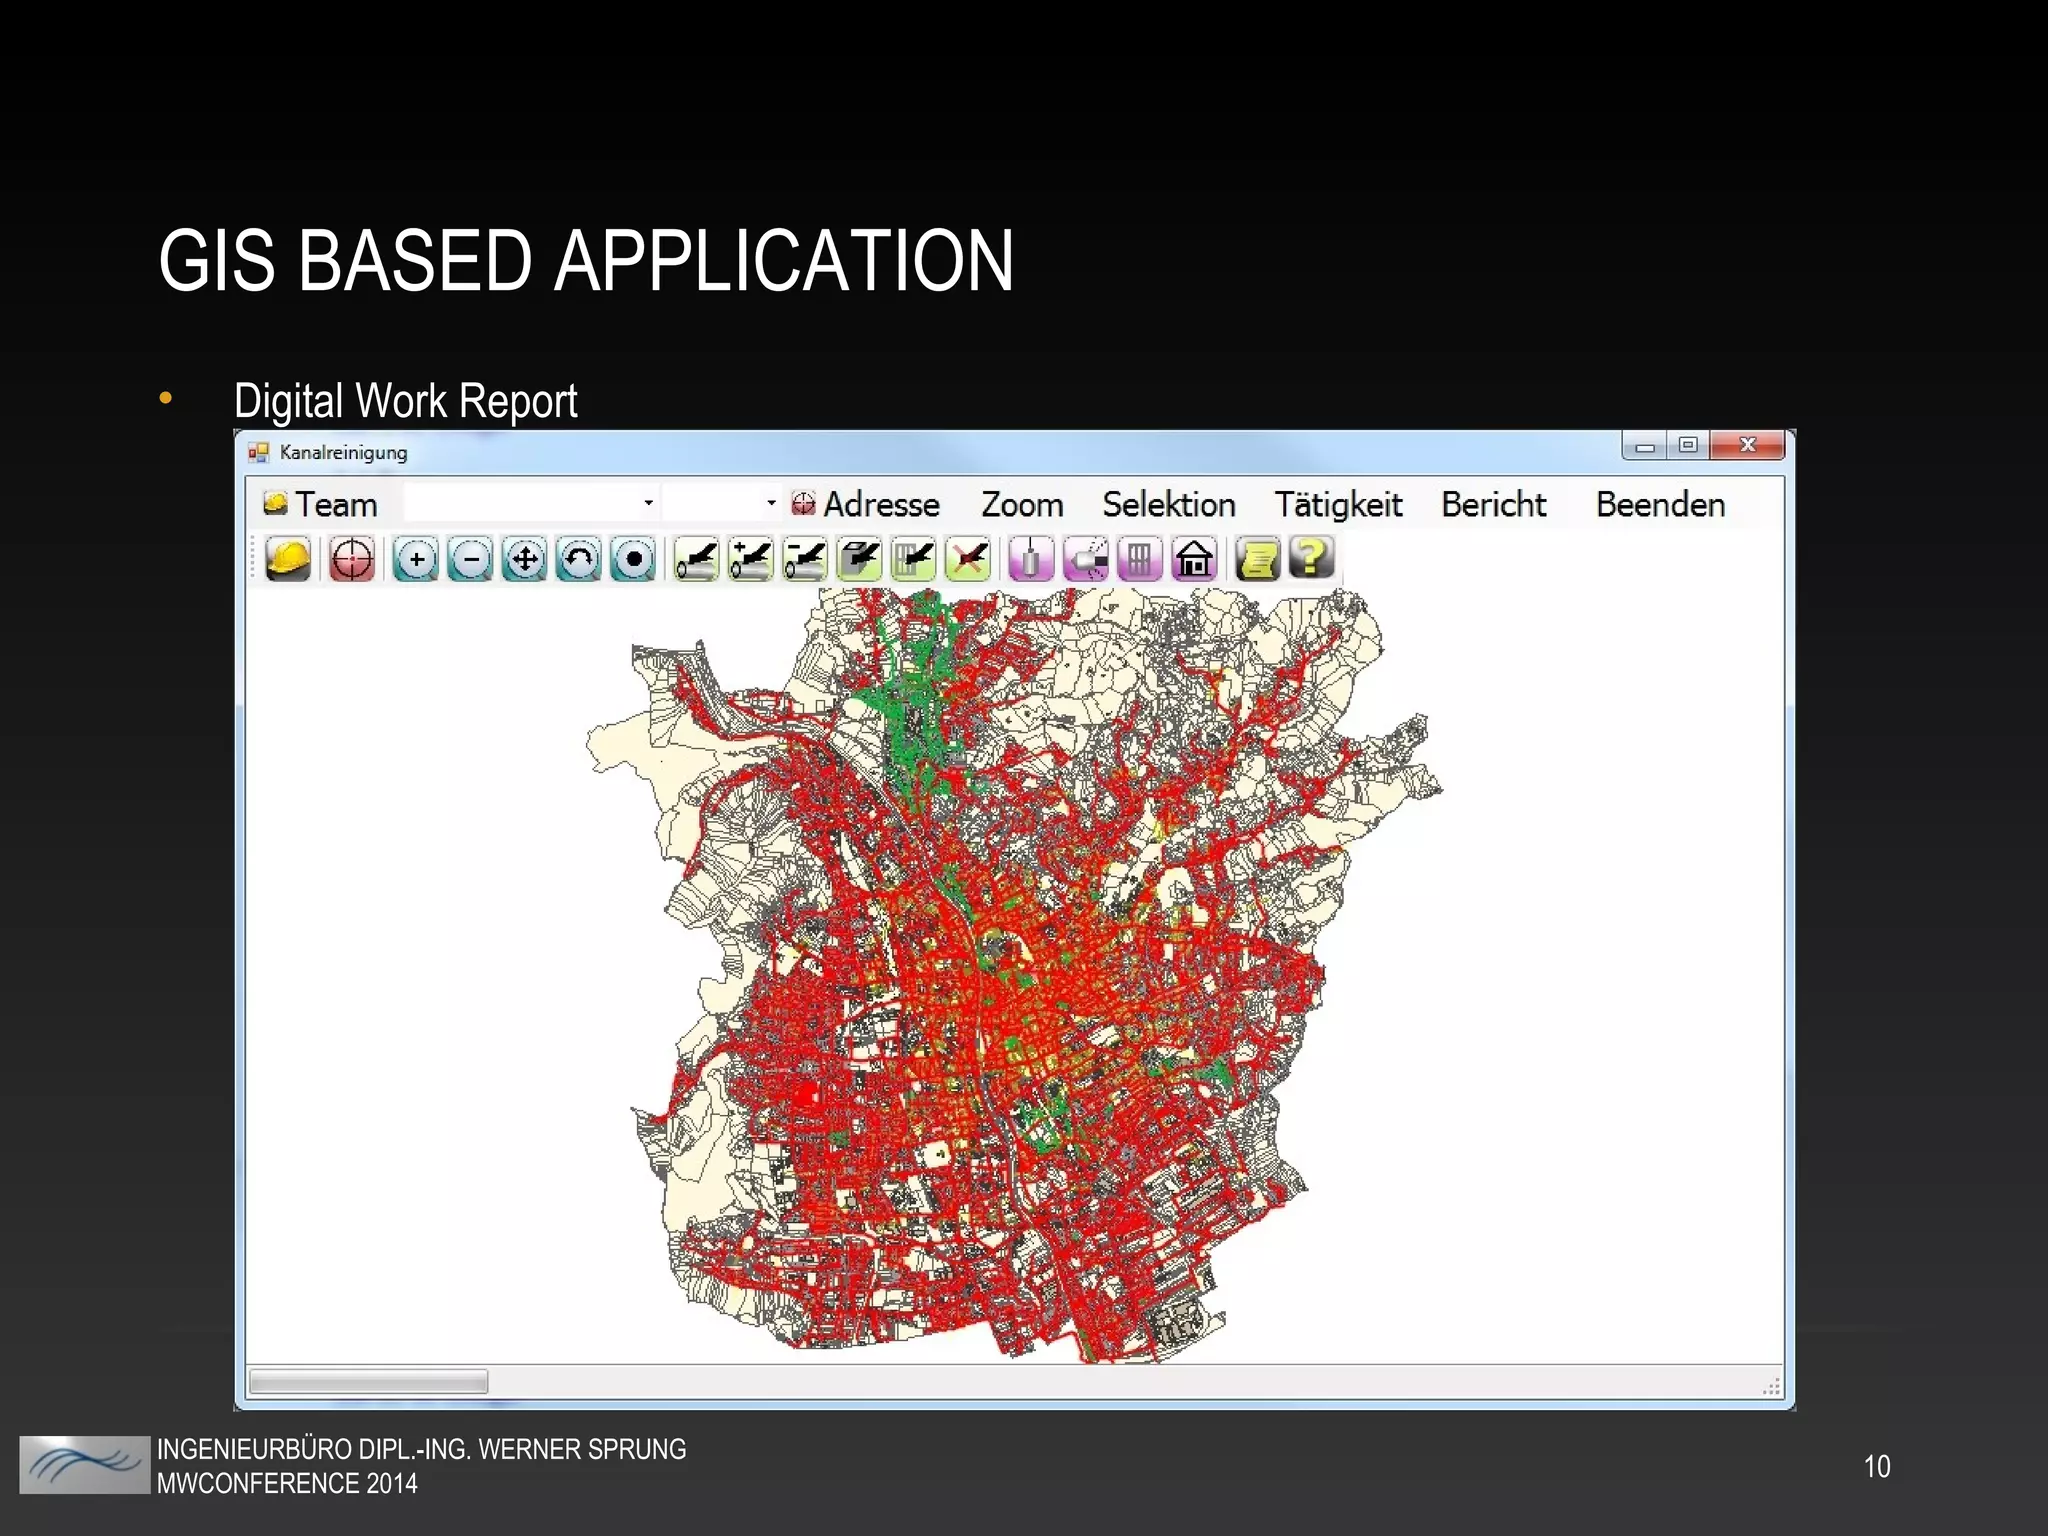Viewport: 2048px width, 1536px height.
Task: Click the yellow hard hat team icon
Action: tap(288, 559)
